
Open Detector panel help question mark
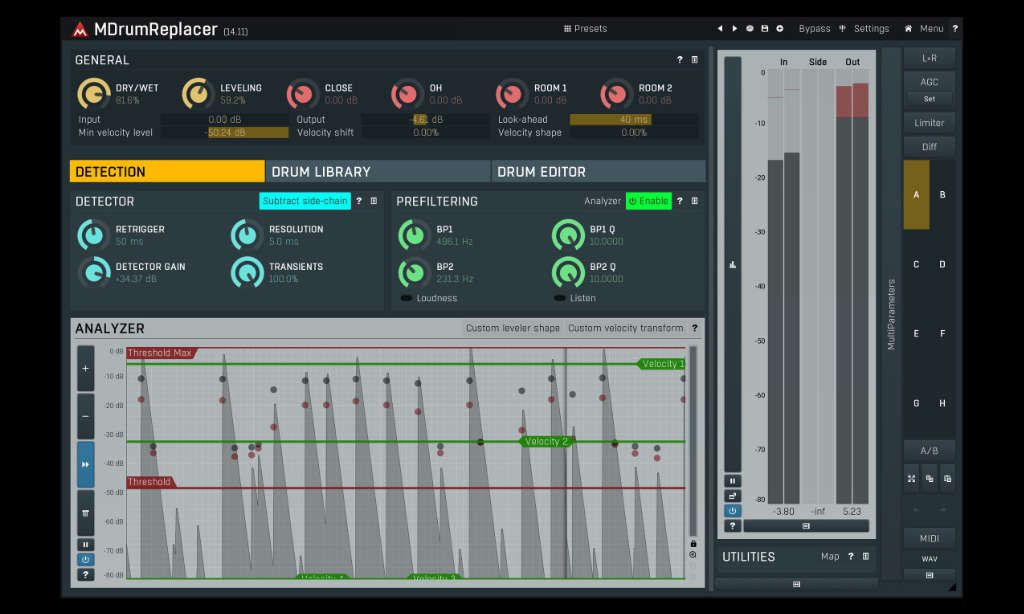pos(359,201)
